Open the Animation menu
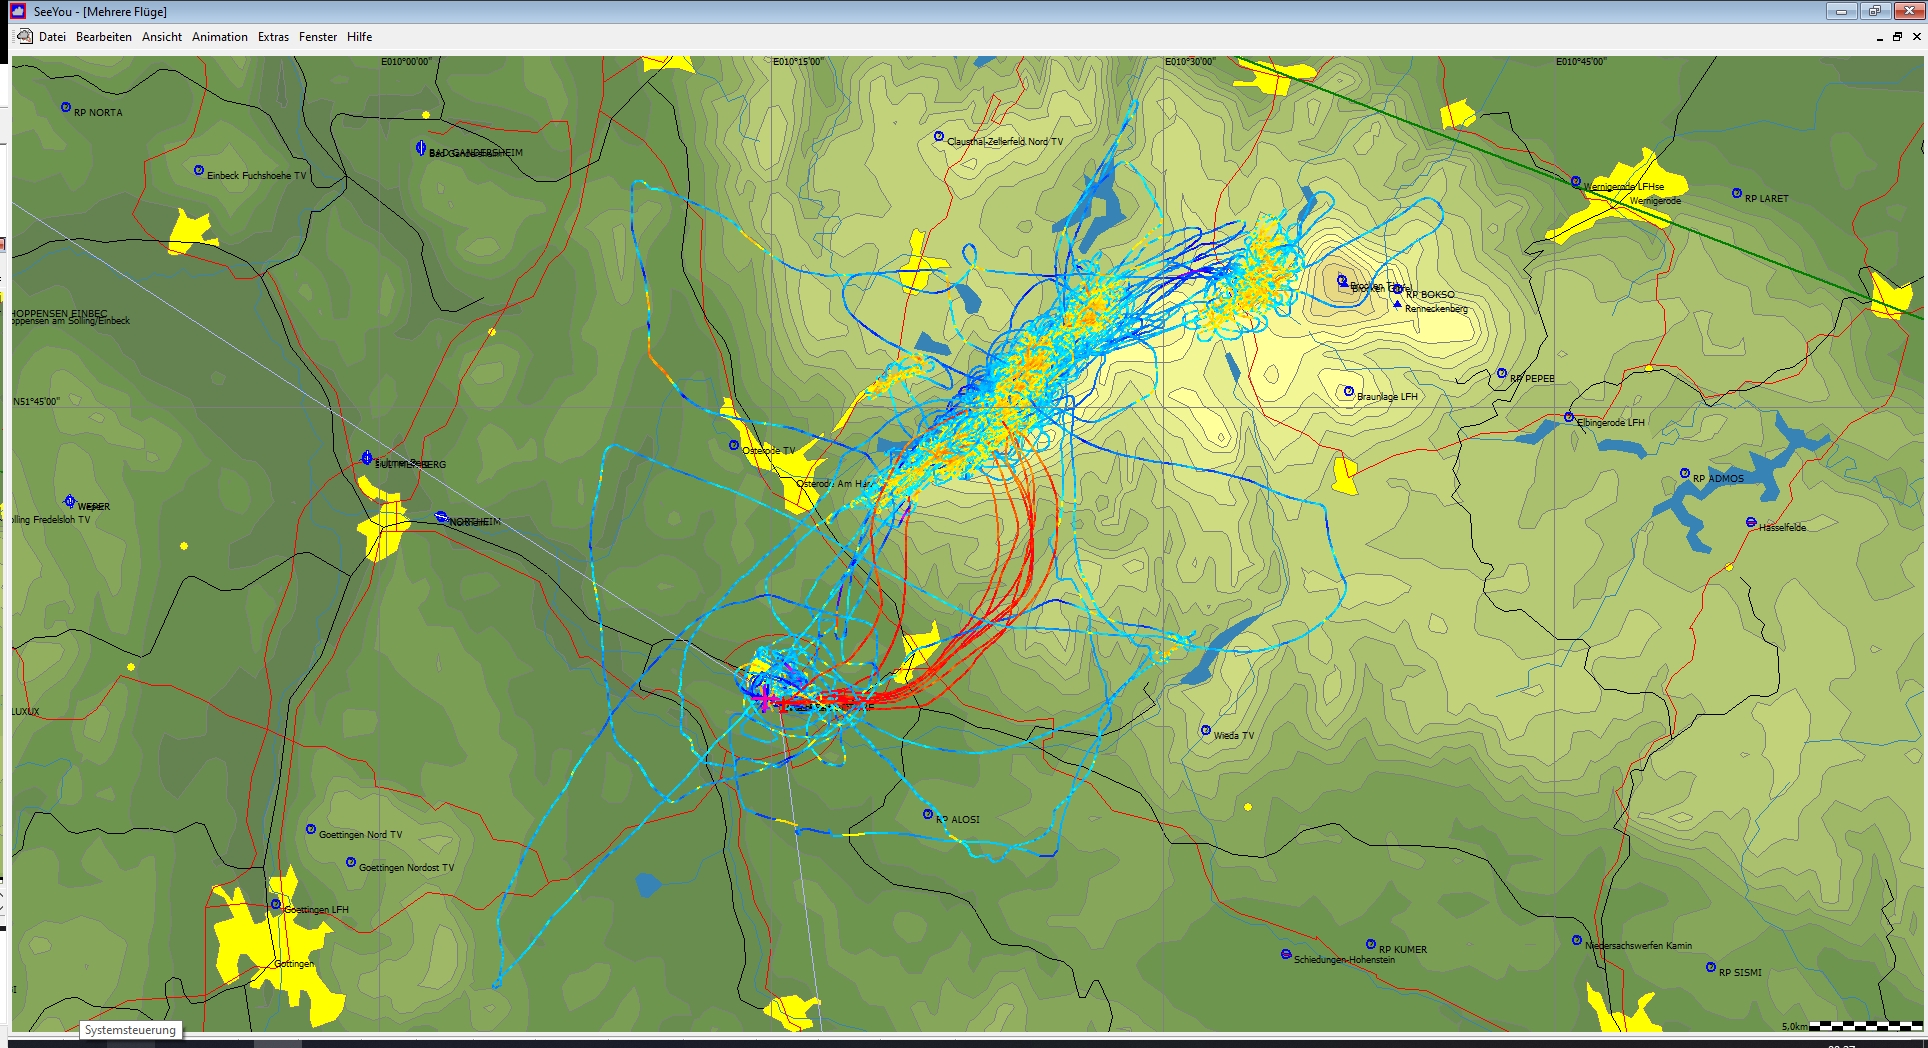Viewport: 1928px width, 1048px height. click(220, 37)
